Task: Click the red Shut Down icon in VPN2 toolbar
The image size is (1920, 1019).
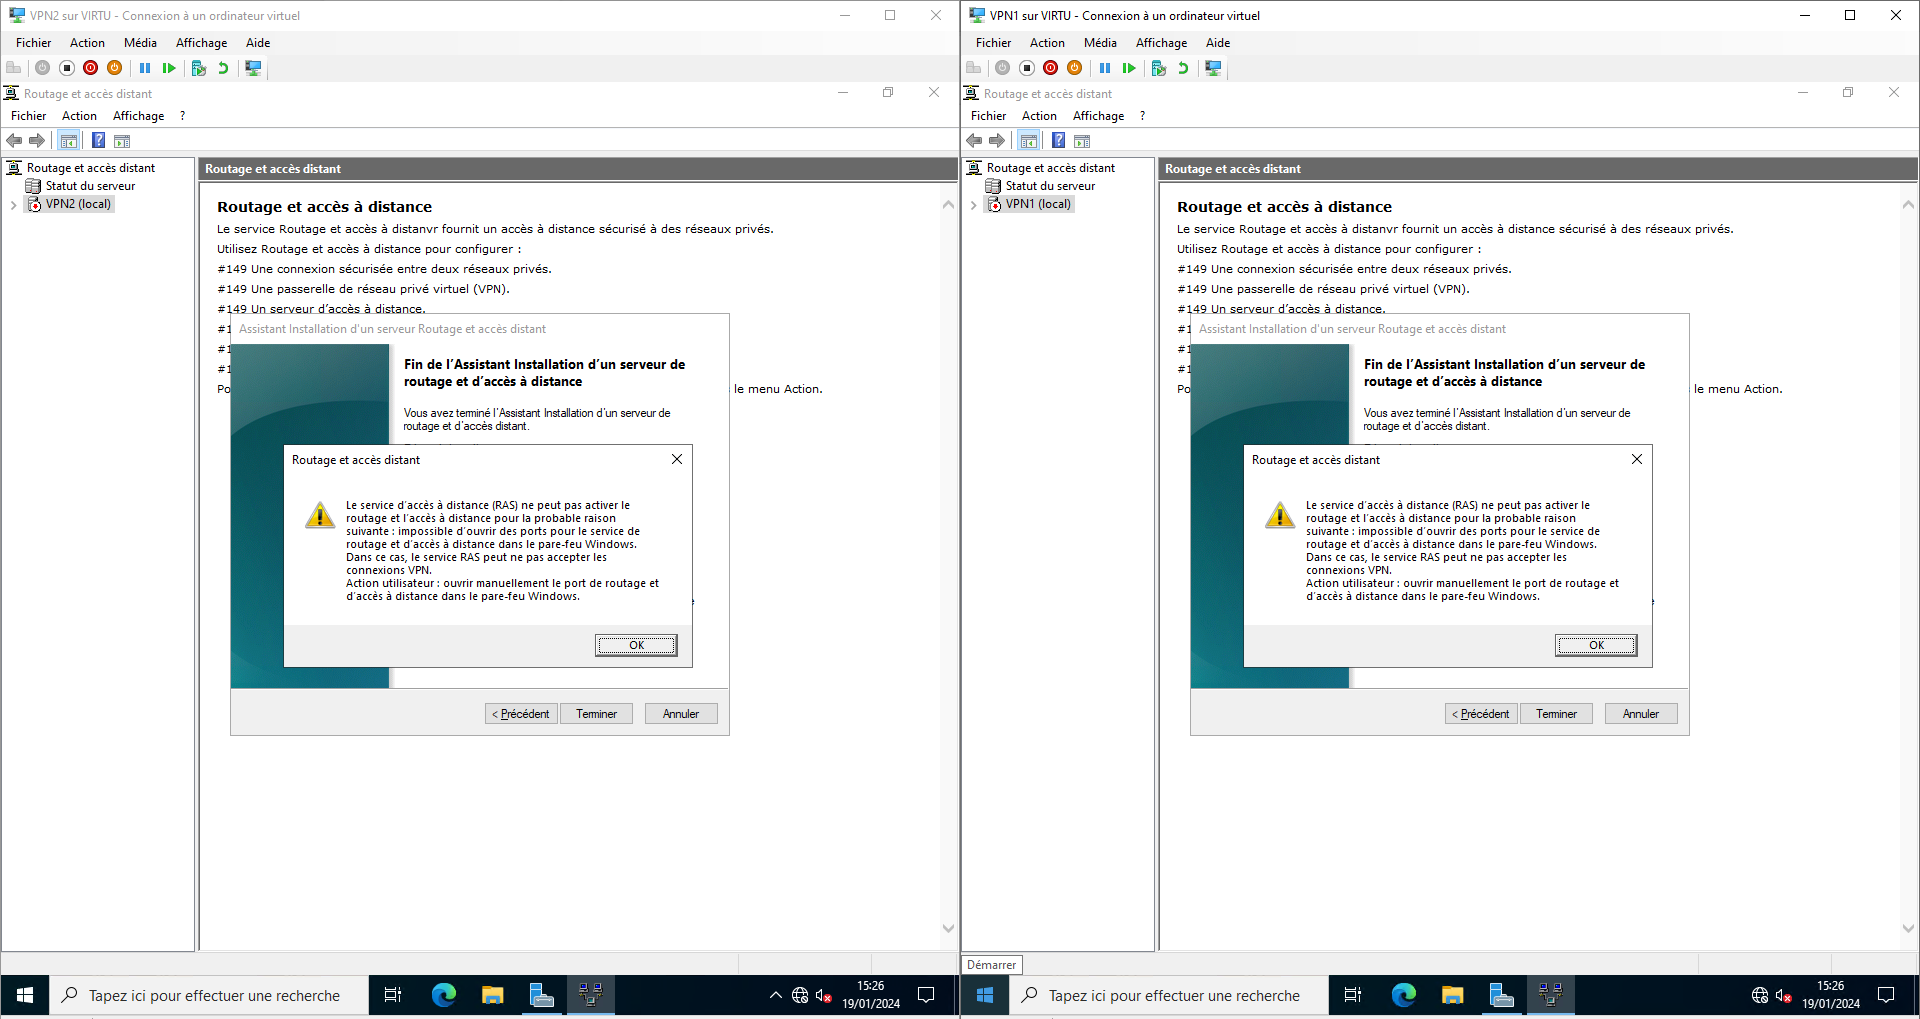Action: click(91, 68)
